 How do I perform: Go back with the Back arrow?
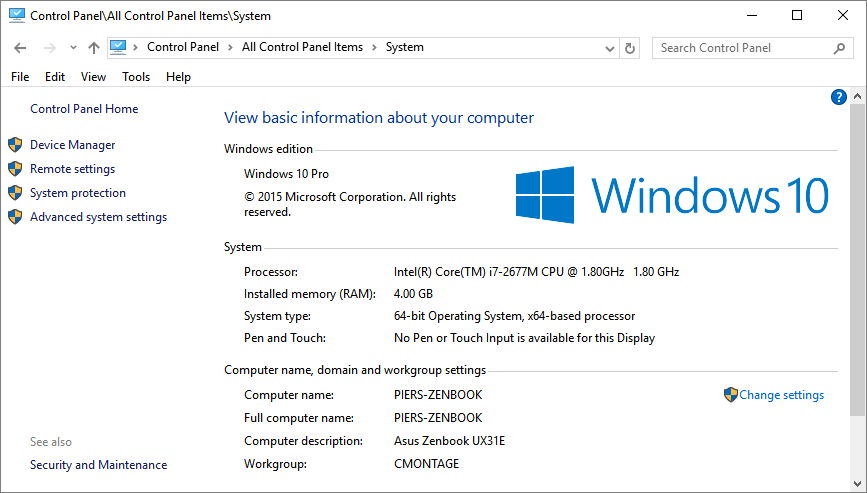(x=20, y=48)
